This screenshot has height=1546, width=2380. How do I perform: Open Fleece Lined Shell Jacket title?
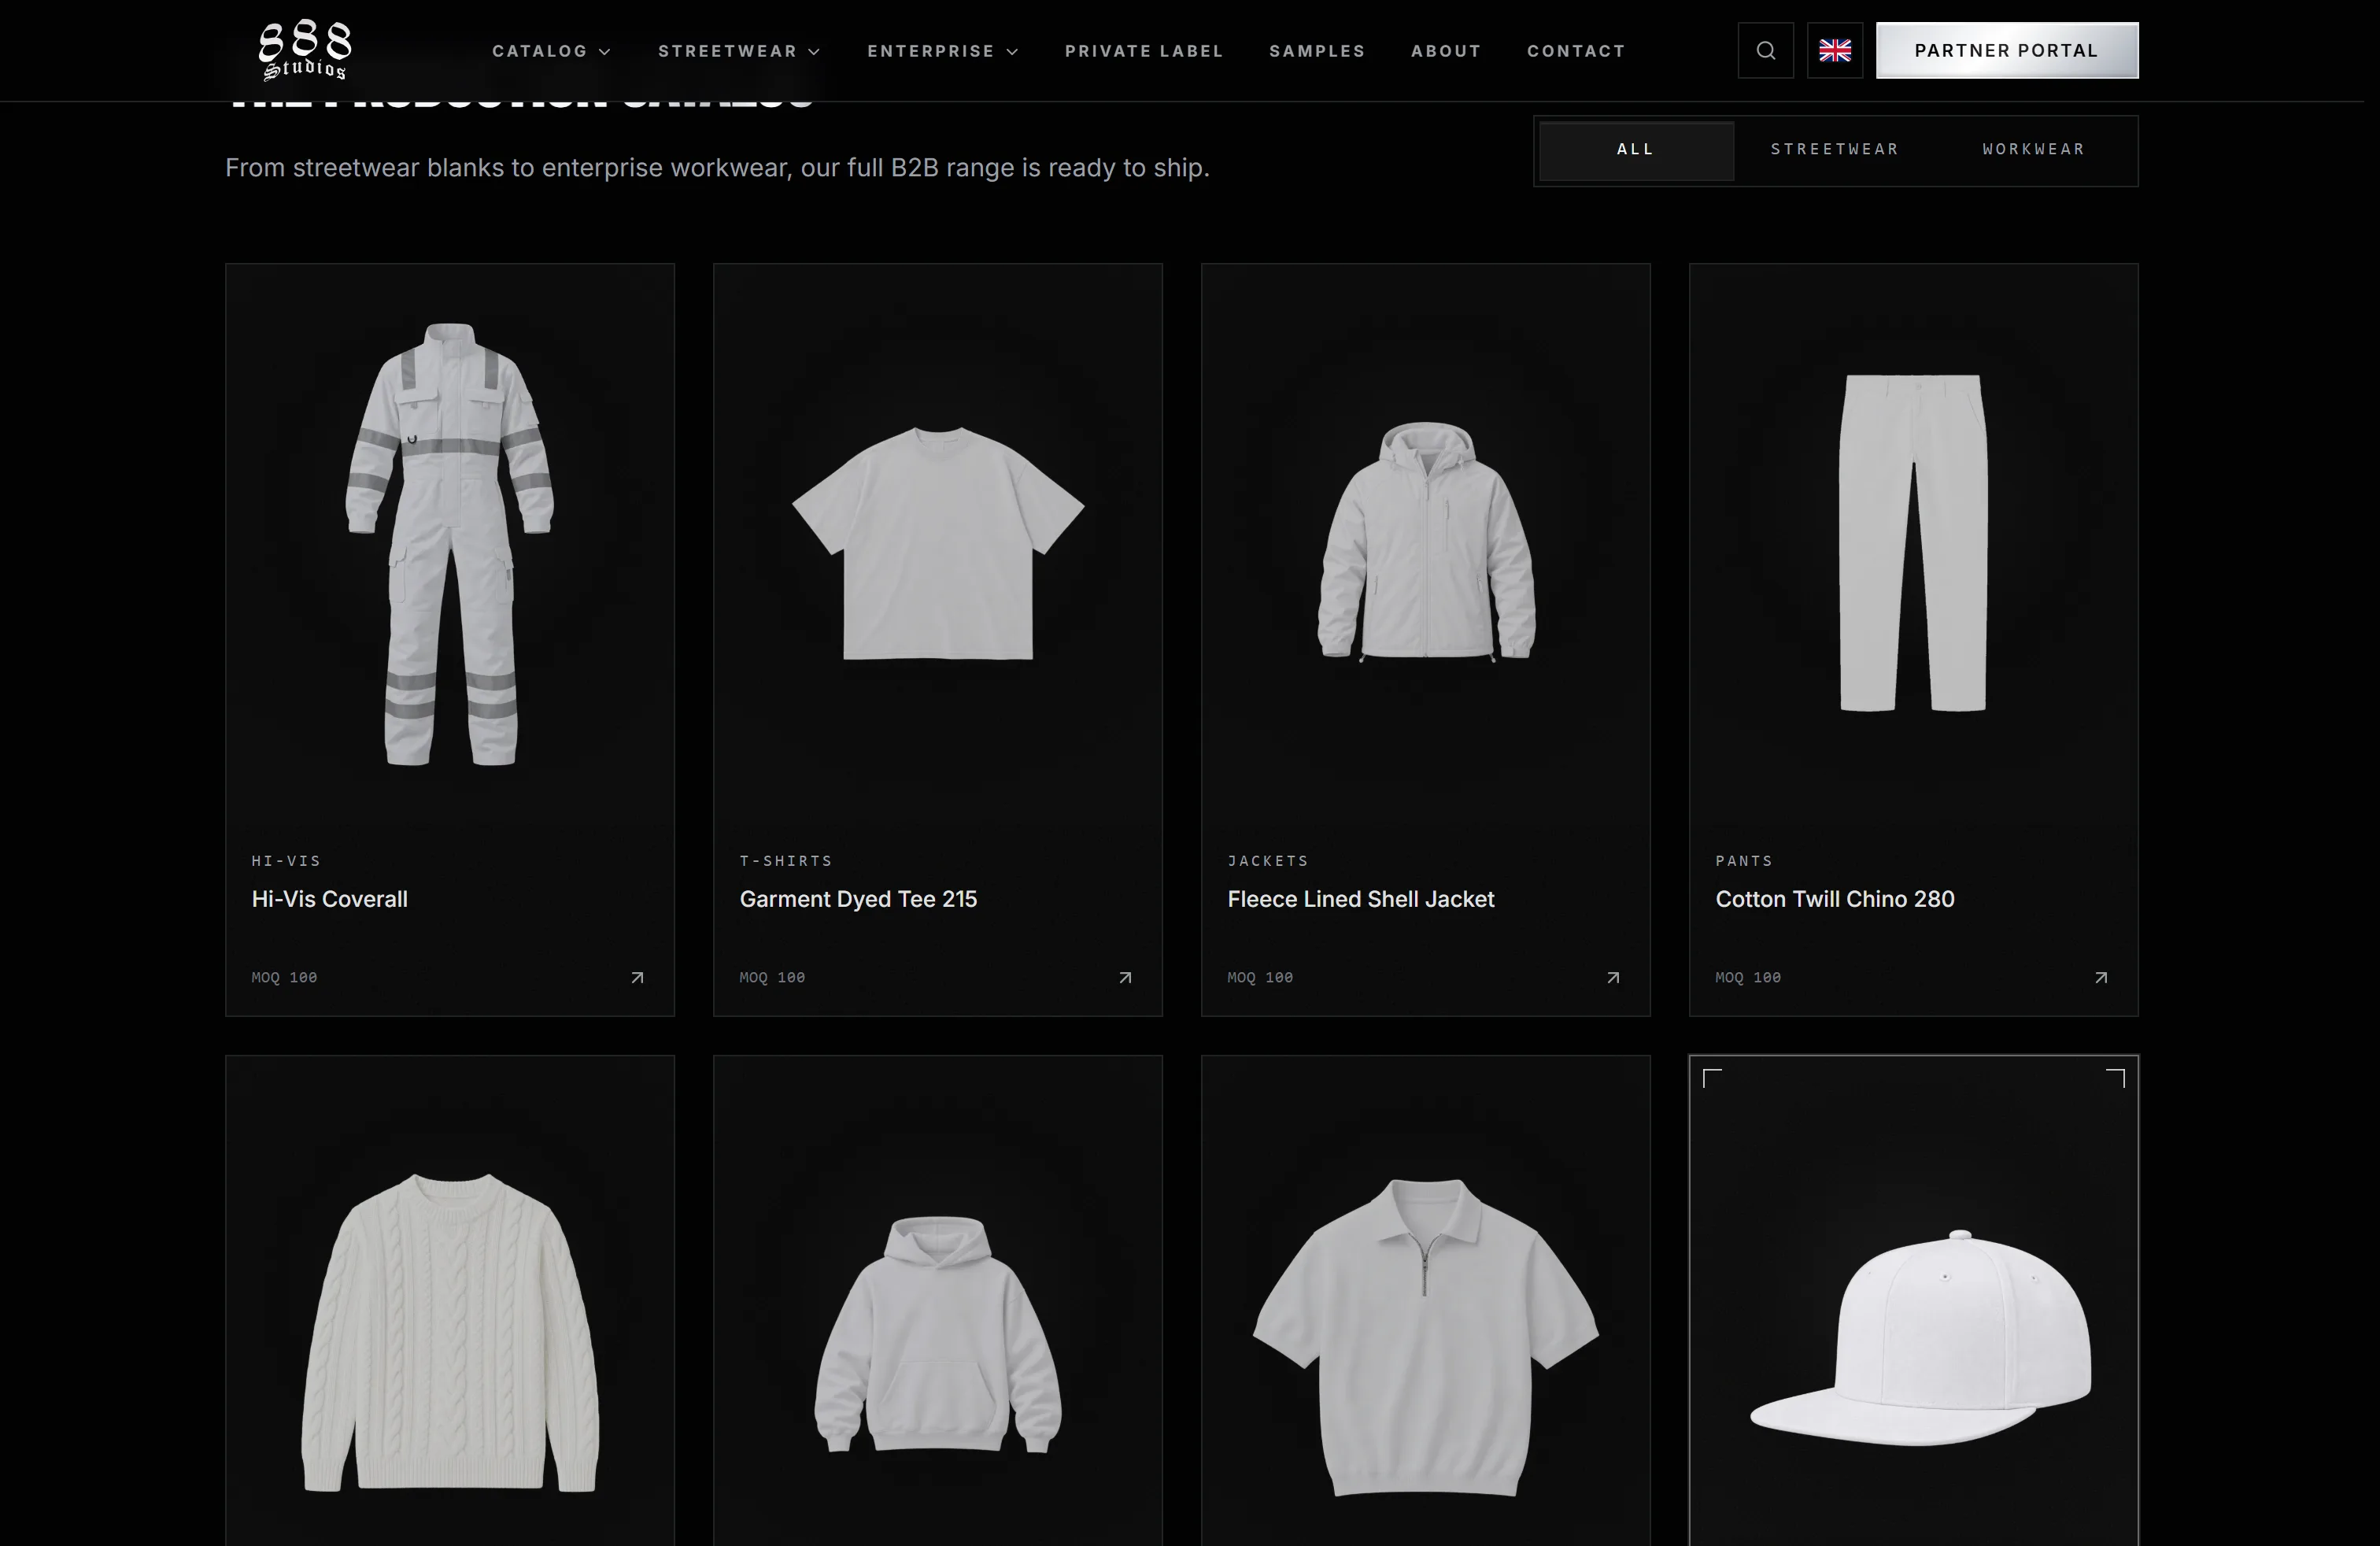(x=1361, y=899)
